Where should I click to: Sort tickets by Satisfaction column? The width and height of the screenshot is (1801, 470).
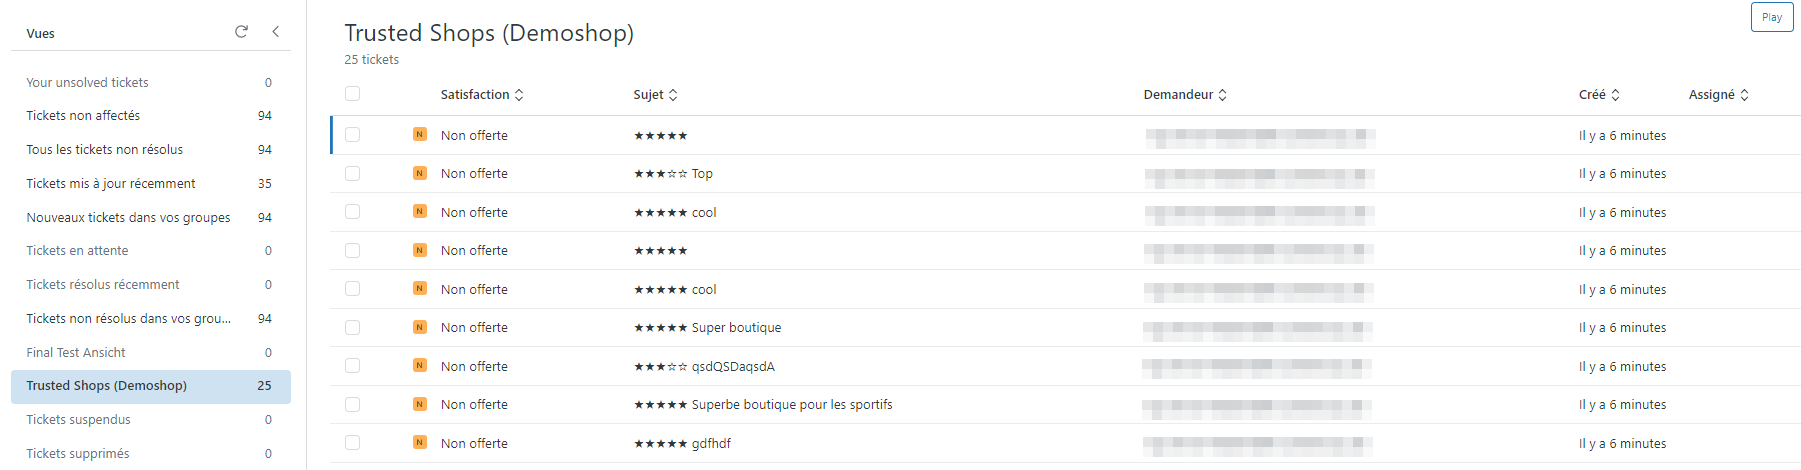[482, 95]
